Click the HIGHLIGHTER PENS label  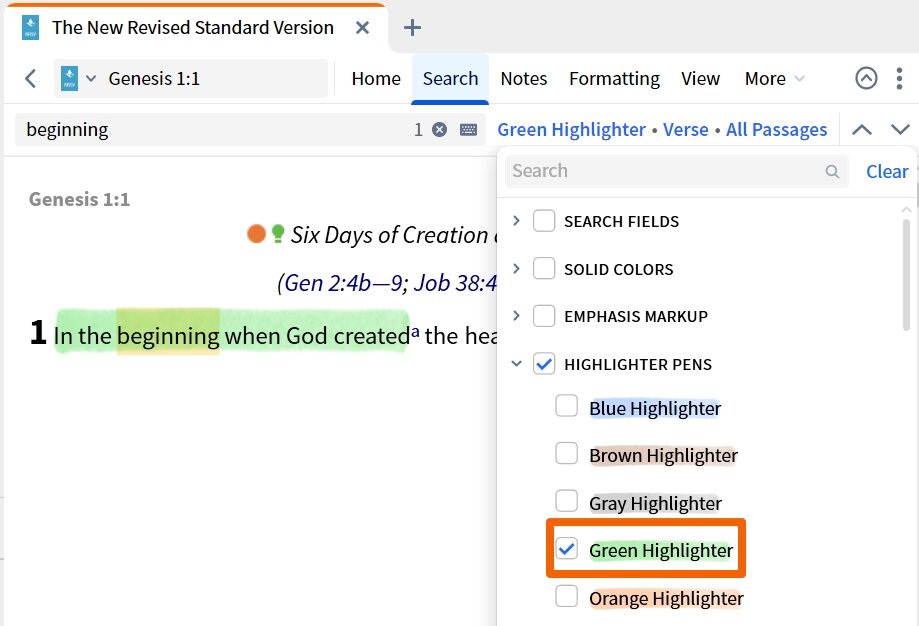[638, 365]
